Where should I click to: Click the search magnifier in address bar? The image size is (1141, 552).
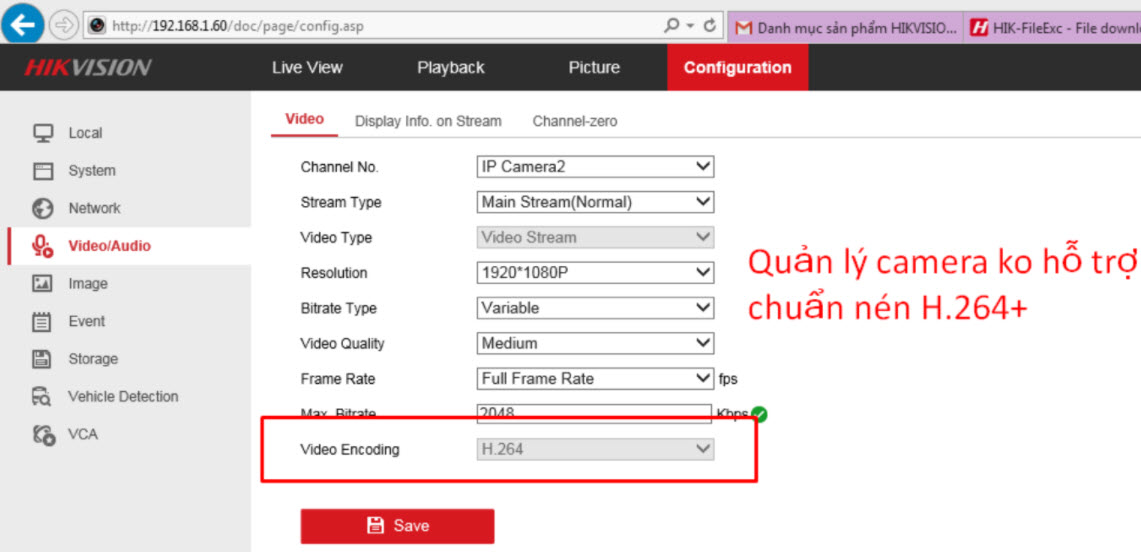point(672,26)
